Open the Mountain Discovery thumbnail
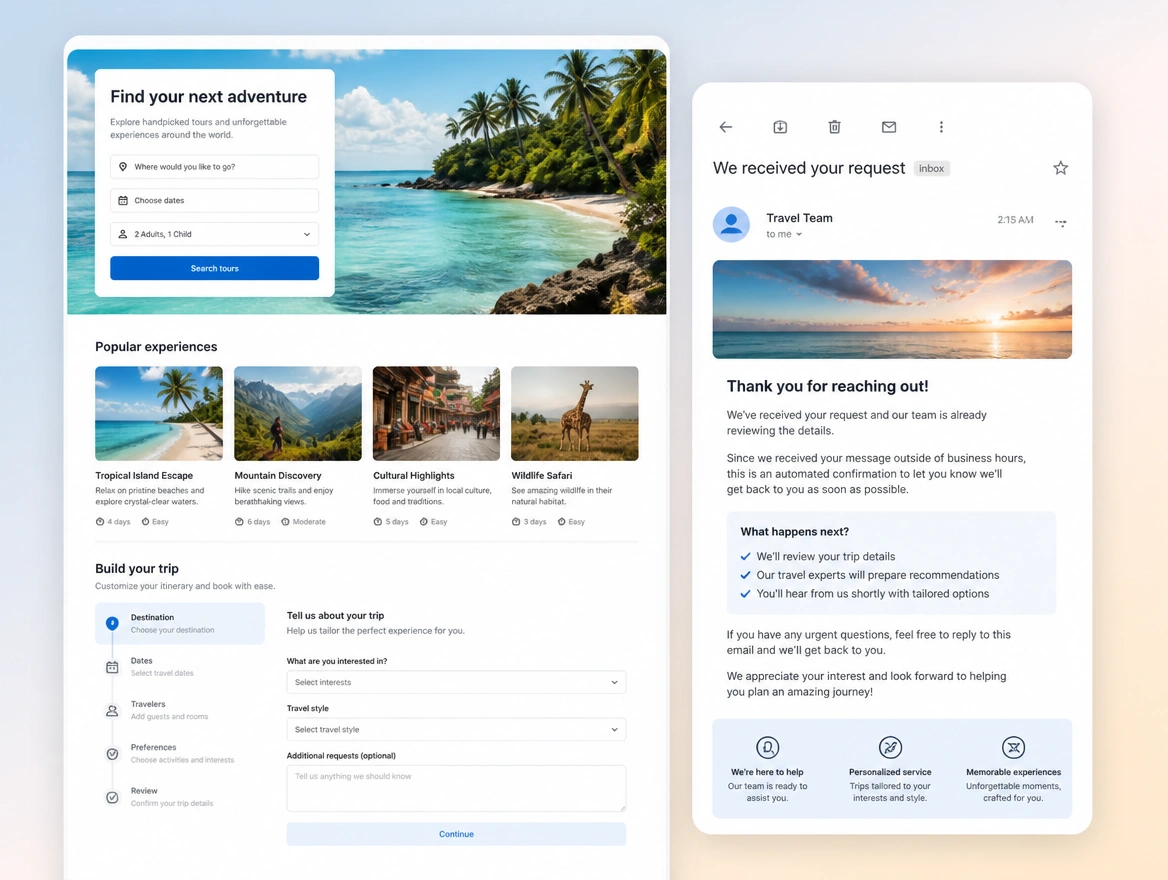 tap(298, 414)
